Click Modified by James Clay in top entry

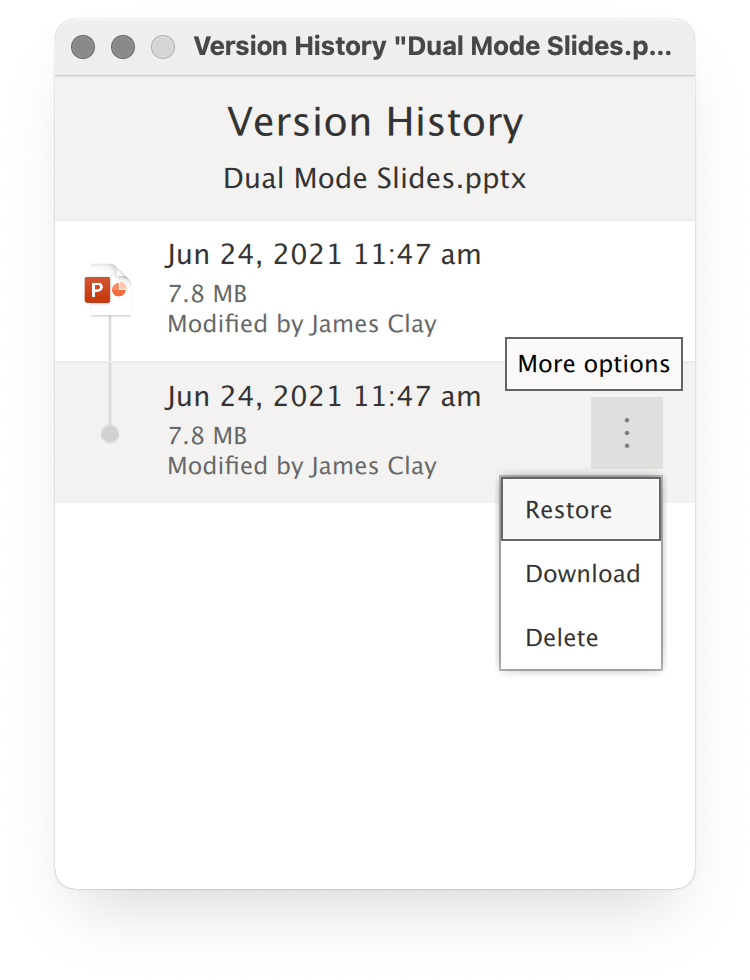coord(302,324)
